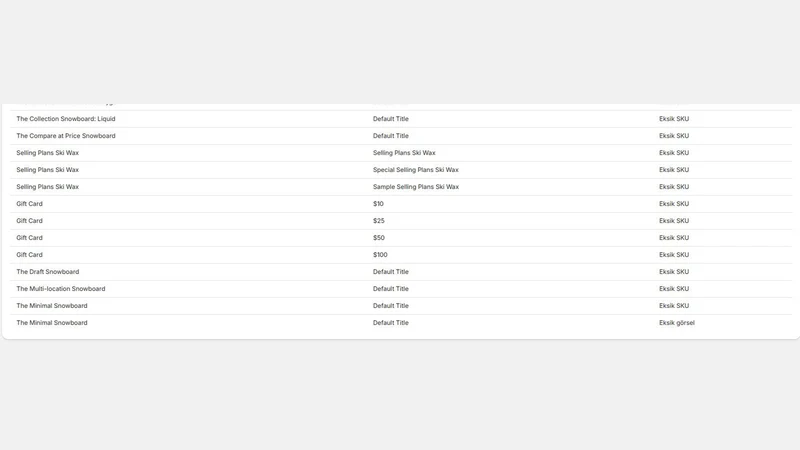Click Default Title for The Multi-location Snowboard
Screen dimensions: 800x450
click(x=391, y=289)
